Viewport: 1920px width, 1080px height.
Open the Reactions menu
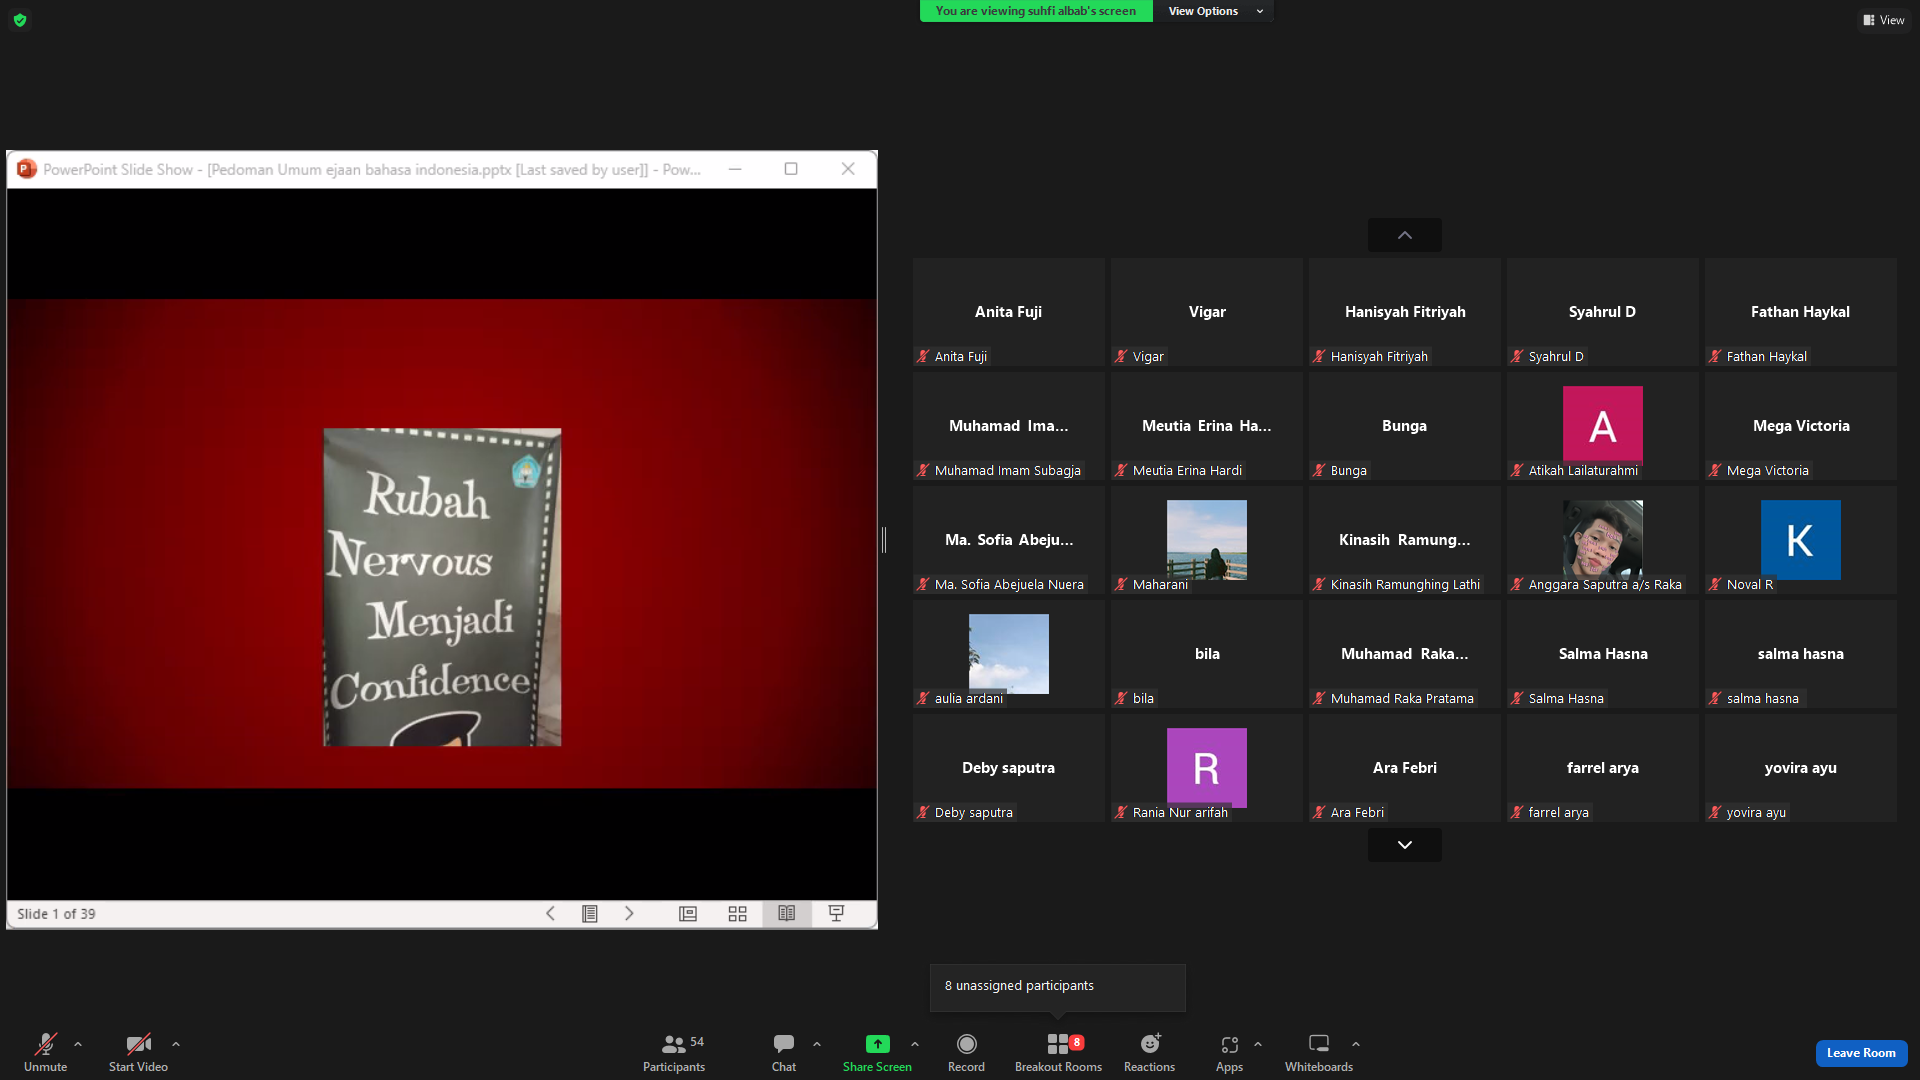pos(1150,1052)
